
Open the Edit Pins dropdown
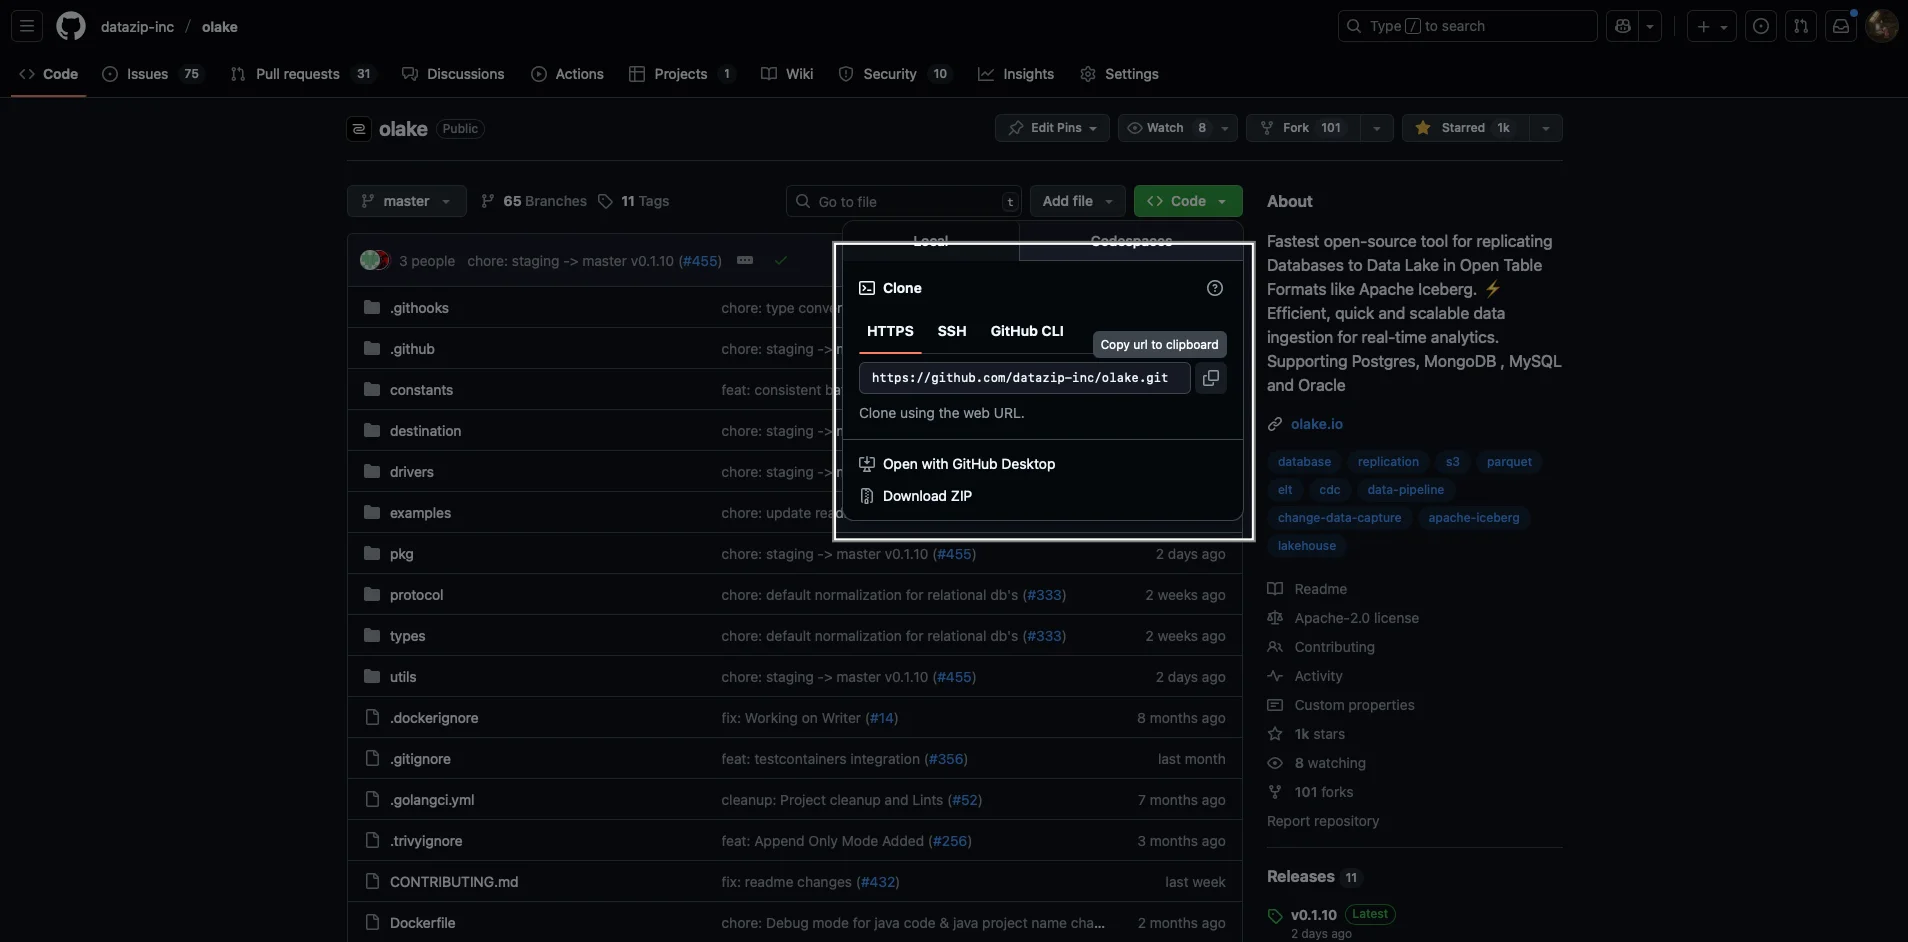pos(1052,128)
